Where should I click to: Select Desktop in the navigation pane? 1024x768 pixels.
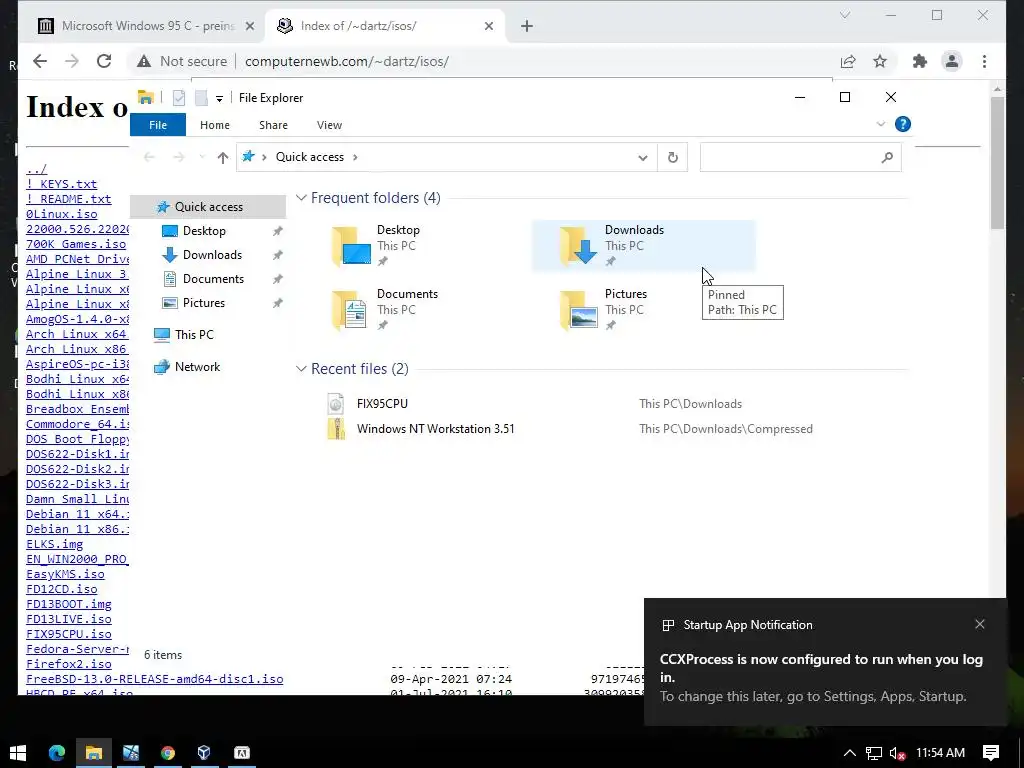(204, 231)
